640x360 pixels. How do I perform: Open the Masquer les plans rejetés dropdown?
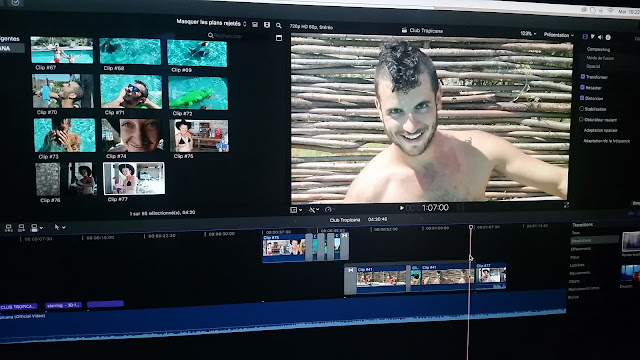(211, 23)
